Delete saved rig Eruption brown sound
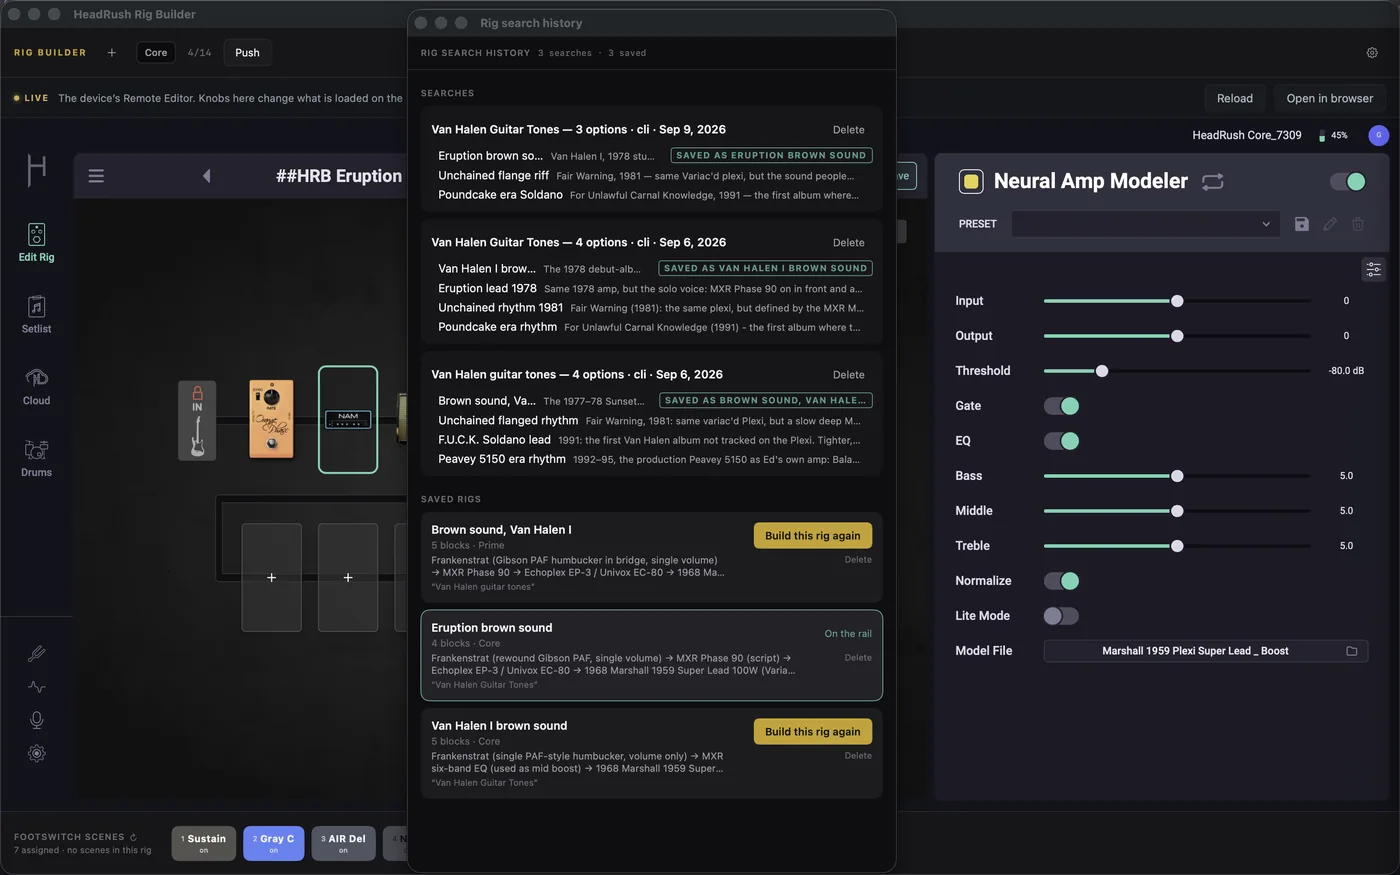 coord(858,658)
